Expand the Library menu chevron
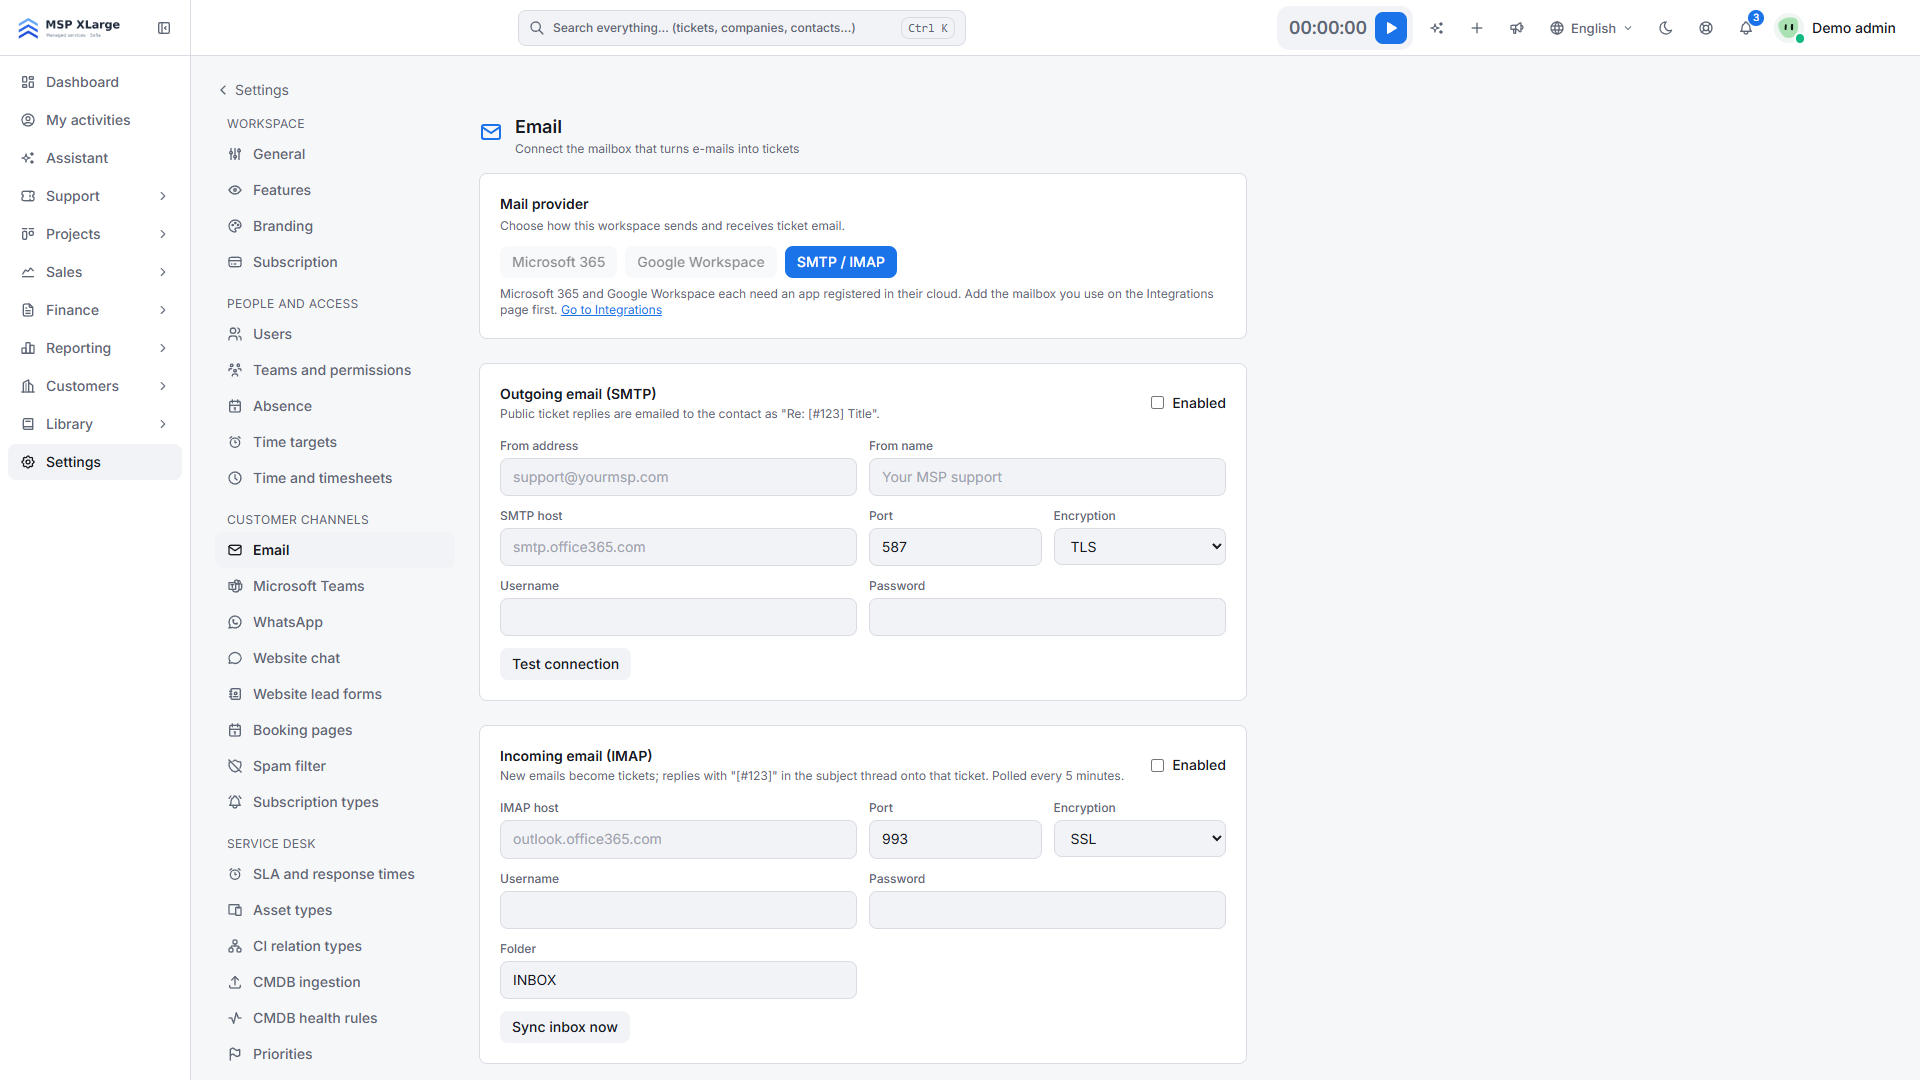This screenshot has width=1920, height=1080. (163, 424)
